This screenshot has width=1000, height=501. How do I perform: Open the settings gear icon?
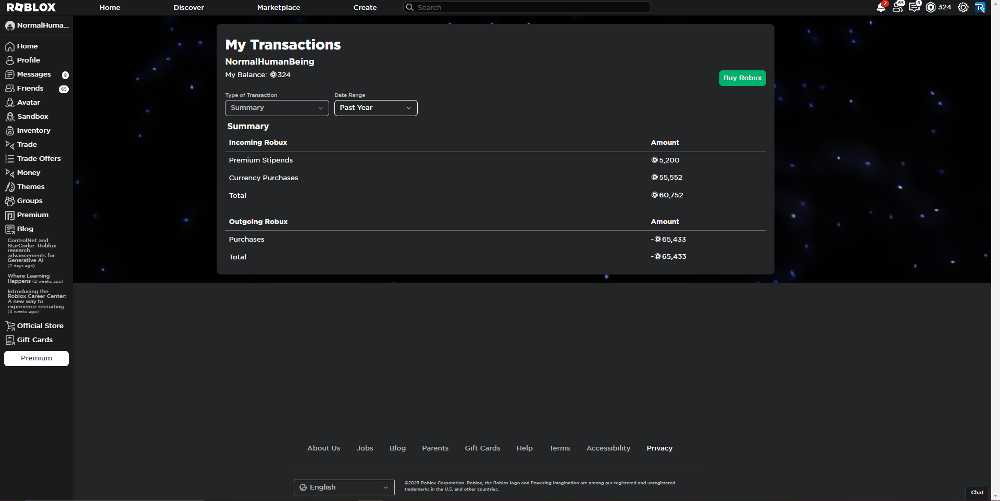[x=963, y=8]
